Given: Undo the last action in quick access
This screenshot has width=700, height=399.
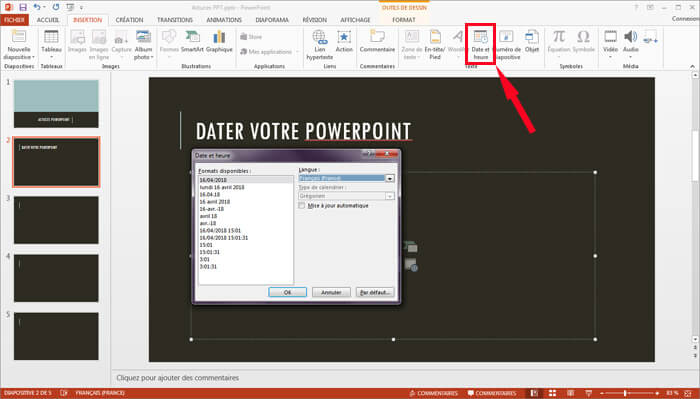Looking at the screenshot, I should [37, 7].
